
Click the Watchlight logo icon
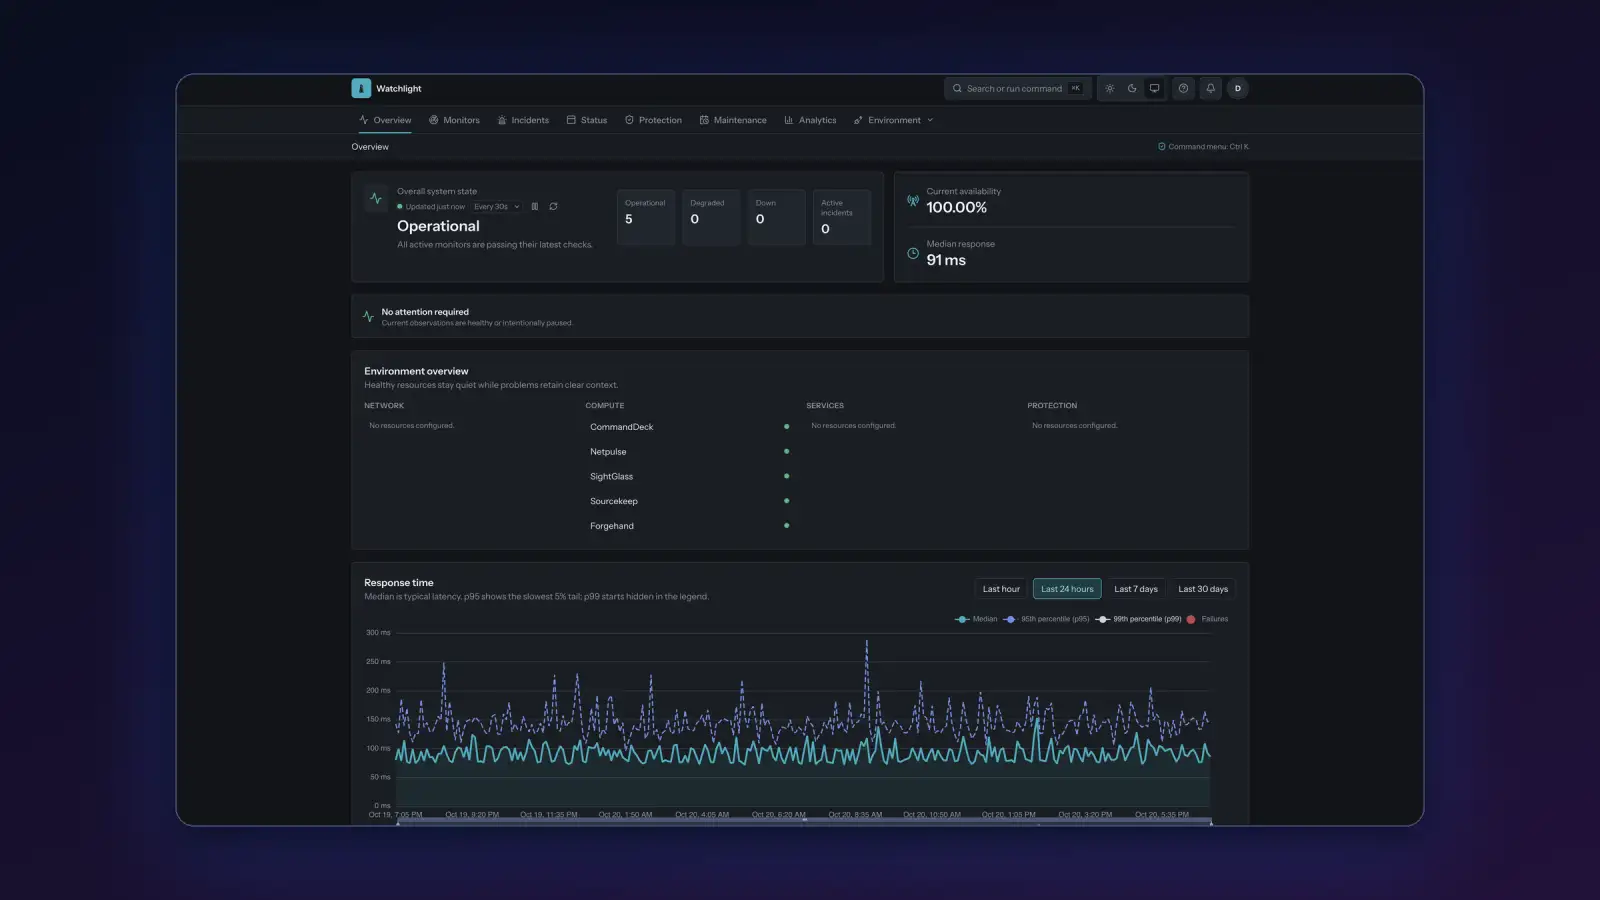[361, 88]
